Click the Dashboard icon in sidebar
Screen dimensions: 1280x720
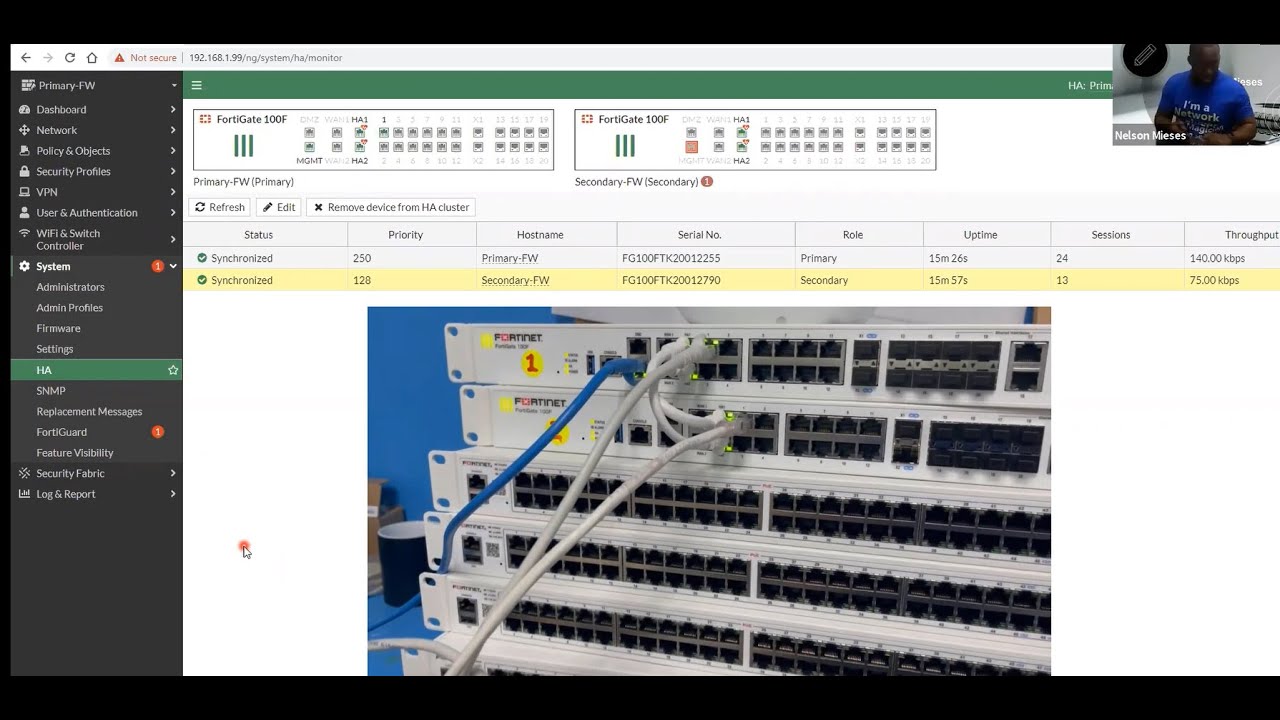25,109
